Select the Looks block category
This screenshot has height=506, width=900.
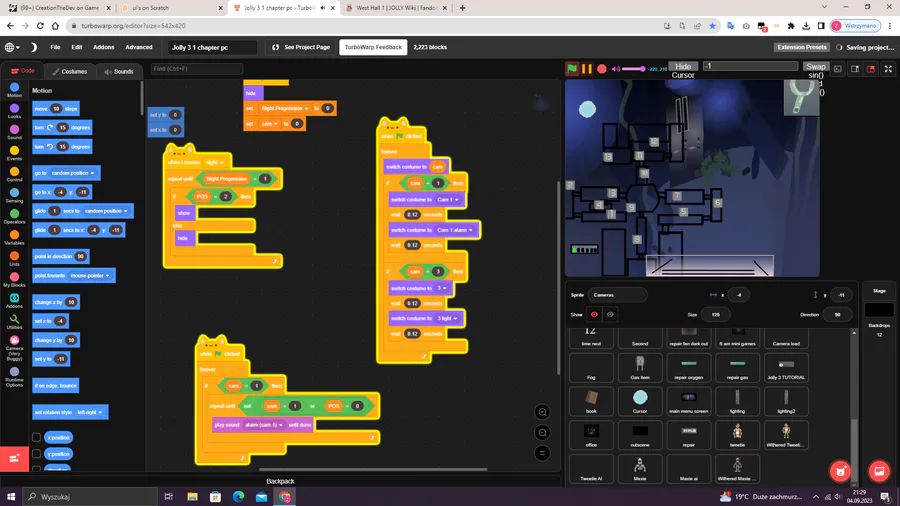click(x=14, y=111)
